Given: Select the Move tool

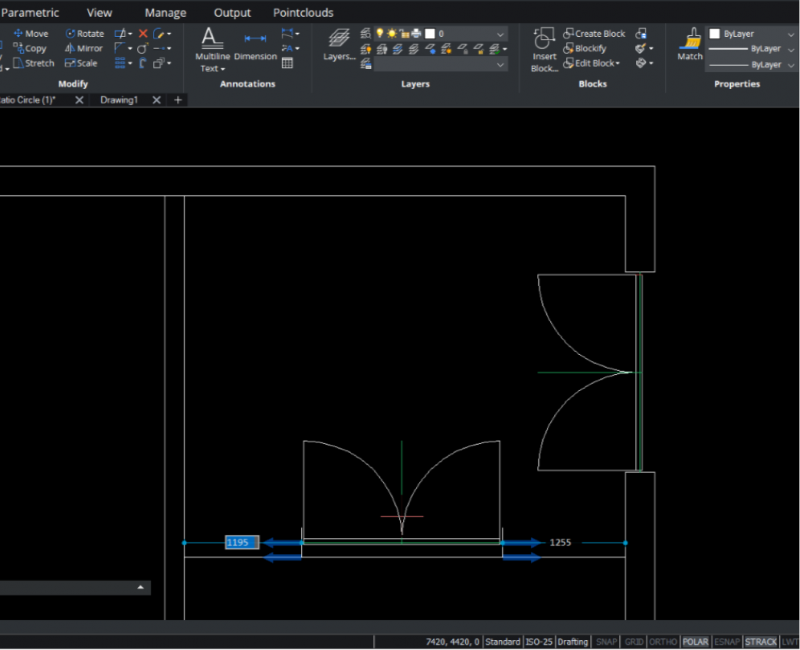Looking at the screenshot, I should (x=30, y=33).
